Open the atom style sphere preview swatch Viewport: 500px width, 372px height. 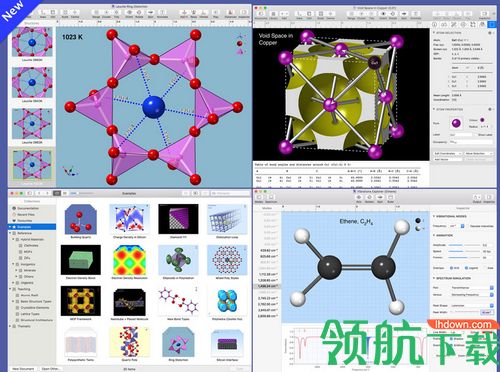456,123
